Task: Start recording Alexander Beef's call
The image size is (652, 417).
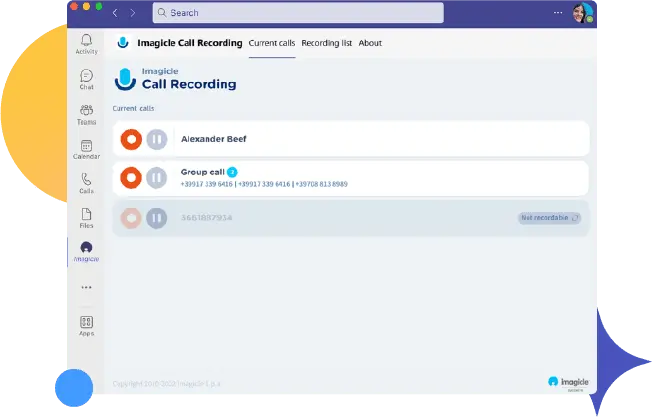Action: tap(130, 139)
